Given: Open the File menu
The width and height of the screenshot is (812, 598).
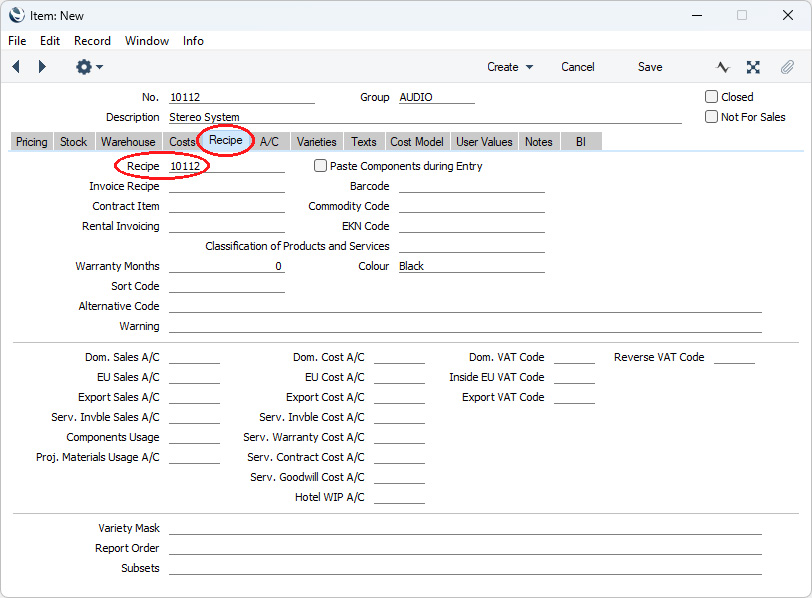Looking at the screenshot, I should [x=17, y=41].
